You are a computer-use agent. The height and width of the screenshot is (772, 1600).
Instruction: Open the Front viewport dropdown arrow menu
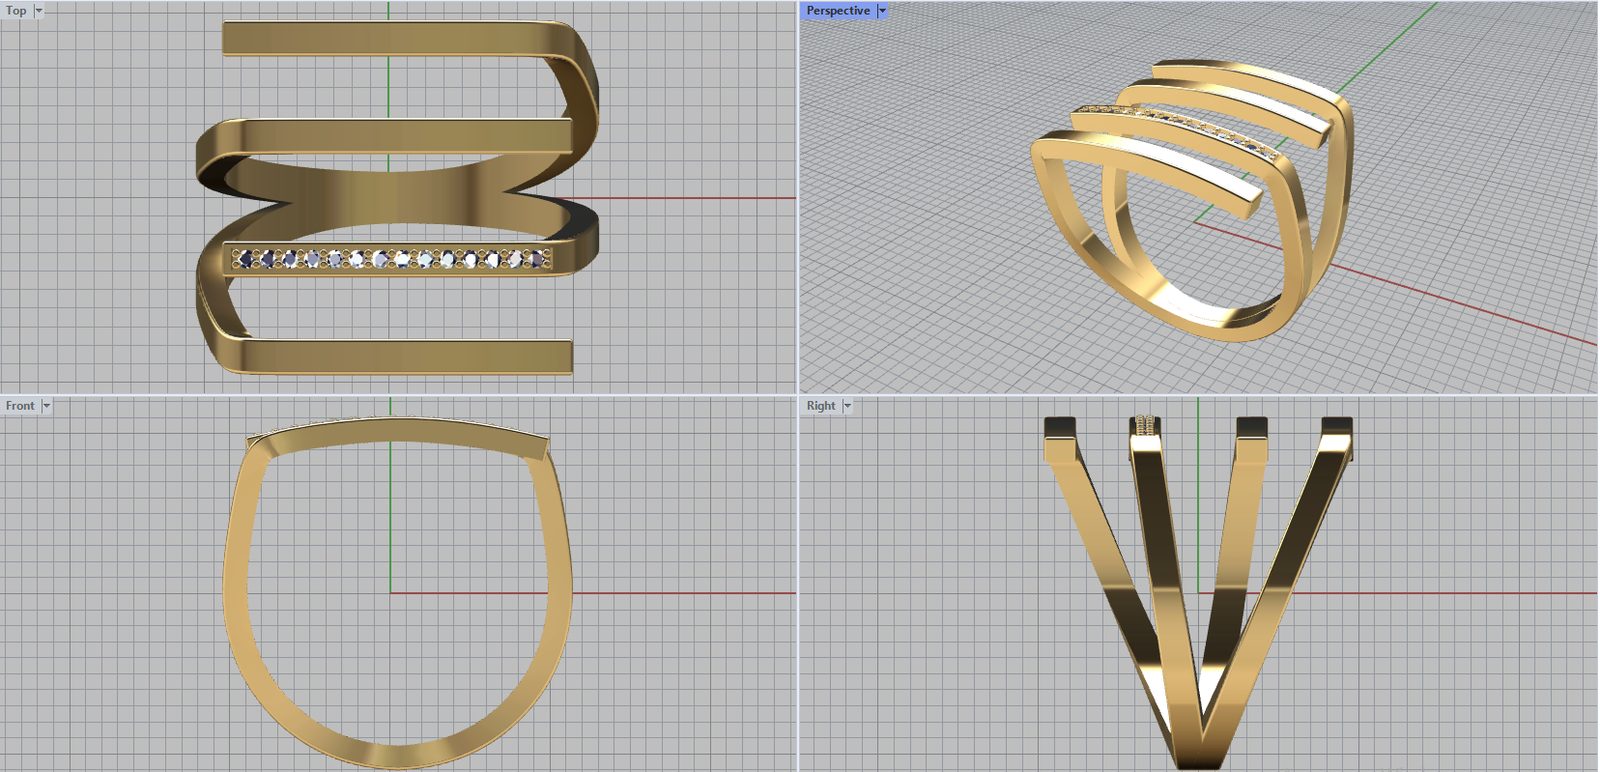click(46, 406)
